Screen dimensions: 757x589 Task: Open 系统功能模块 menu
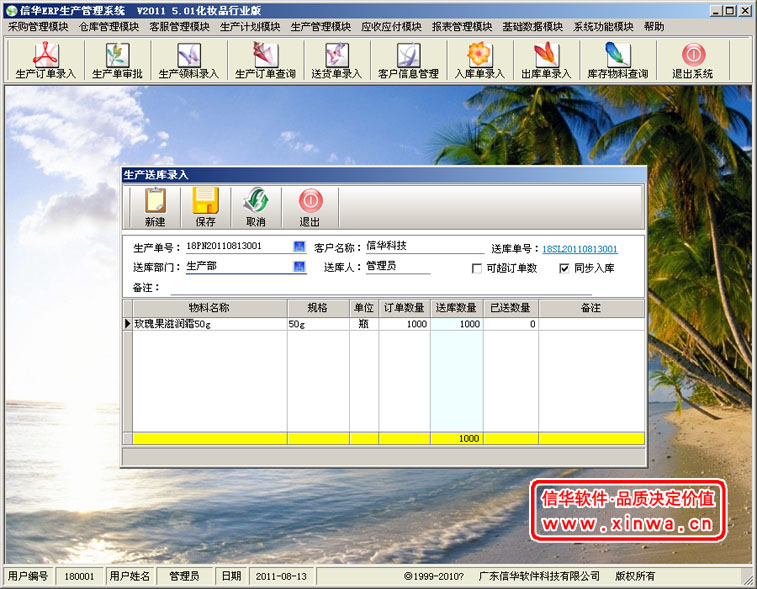[603, 27]
